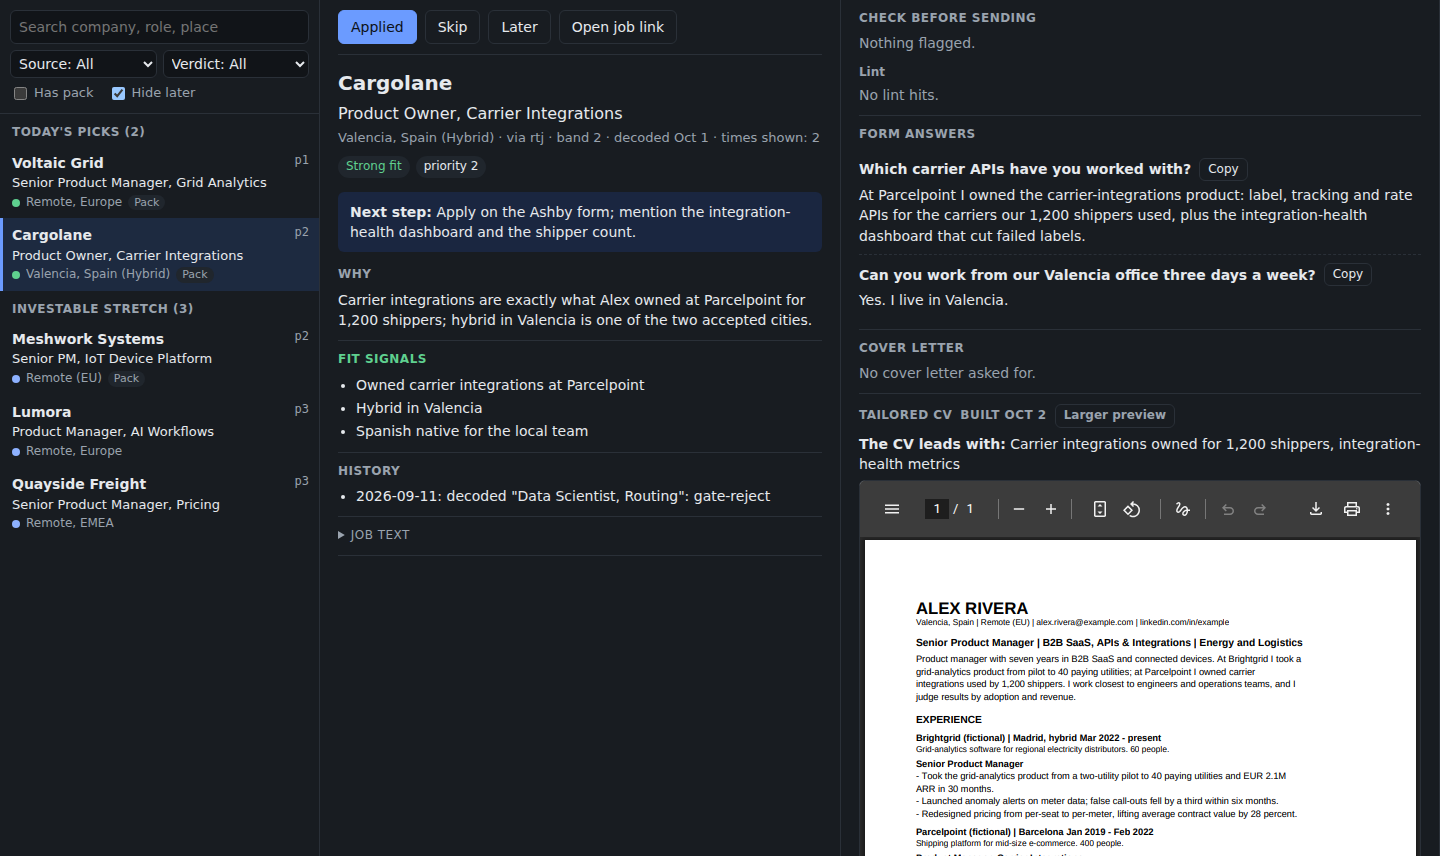Image resolution: width=1440 pixels, height=856 pixels.
Task: Open the PDF viewer more actions menu
Action: pos(1388,509)
